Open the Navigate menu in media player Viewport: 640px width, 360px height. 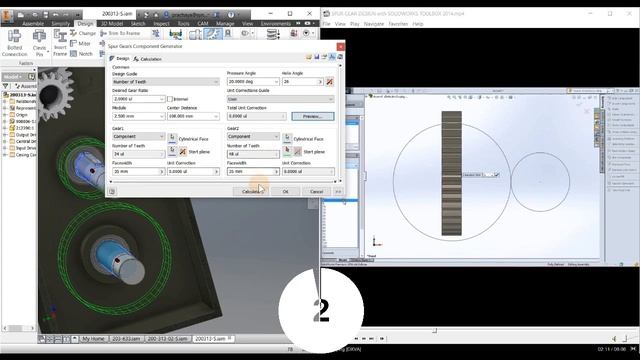373,24
